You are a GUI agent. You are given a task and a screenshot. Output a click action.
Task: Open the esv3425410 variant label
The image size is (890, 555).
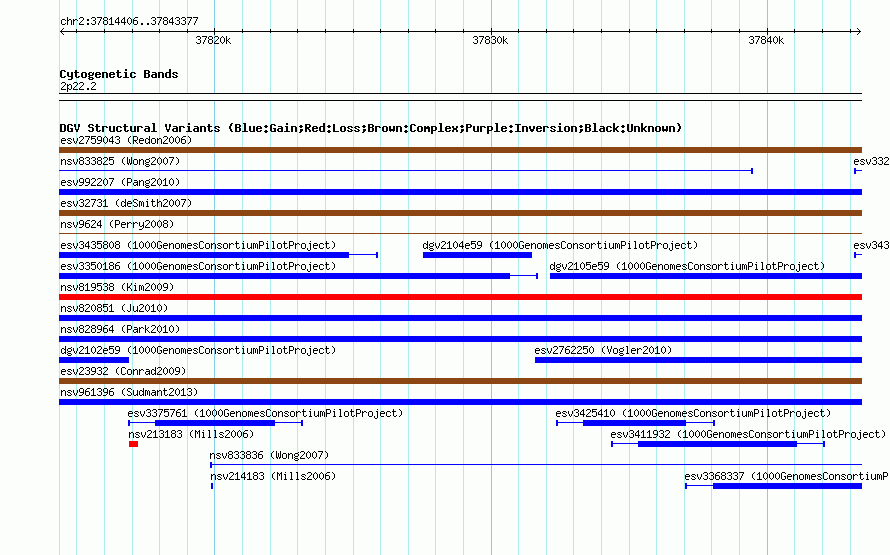[693, 413]
